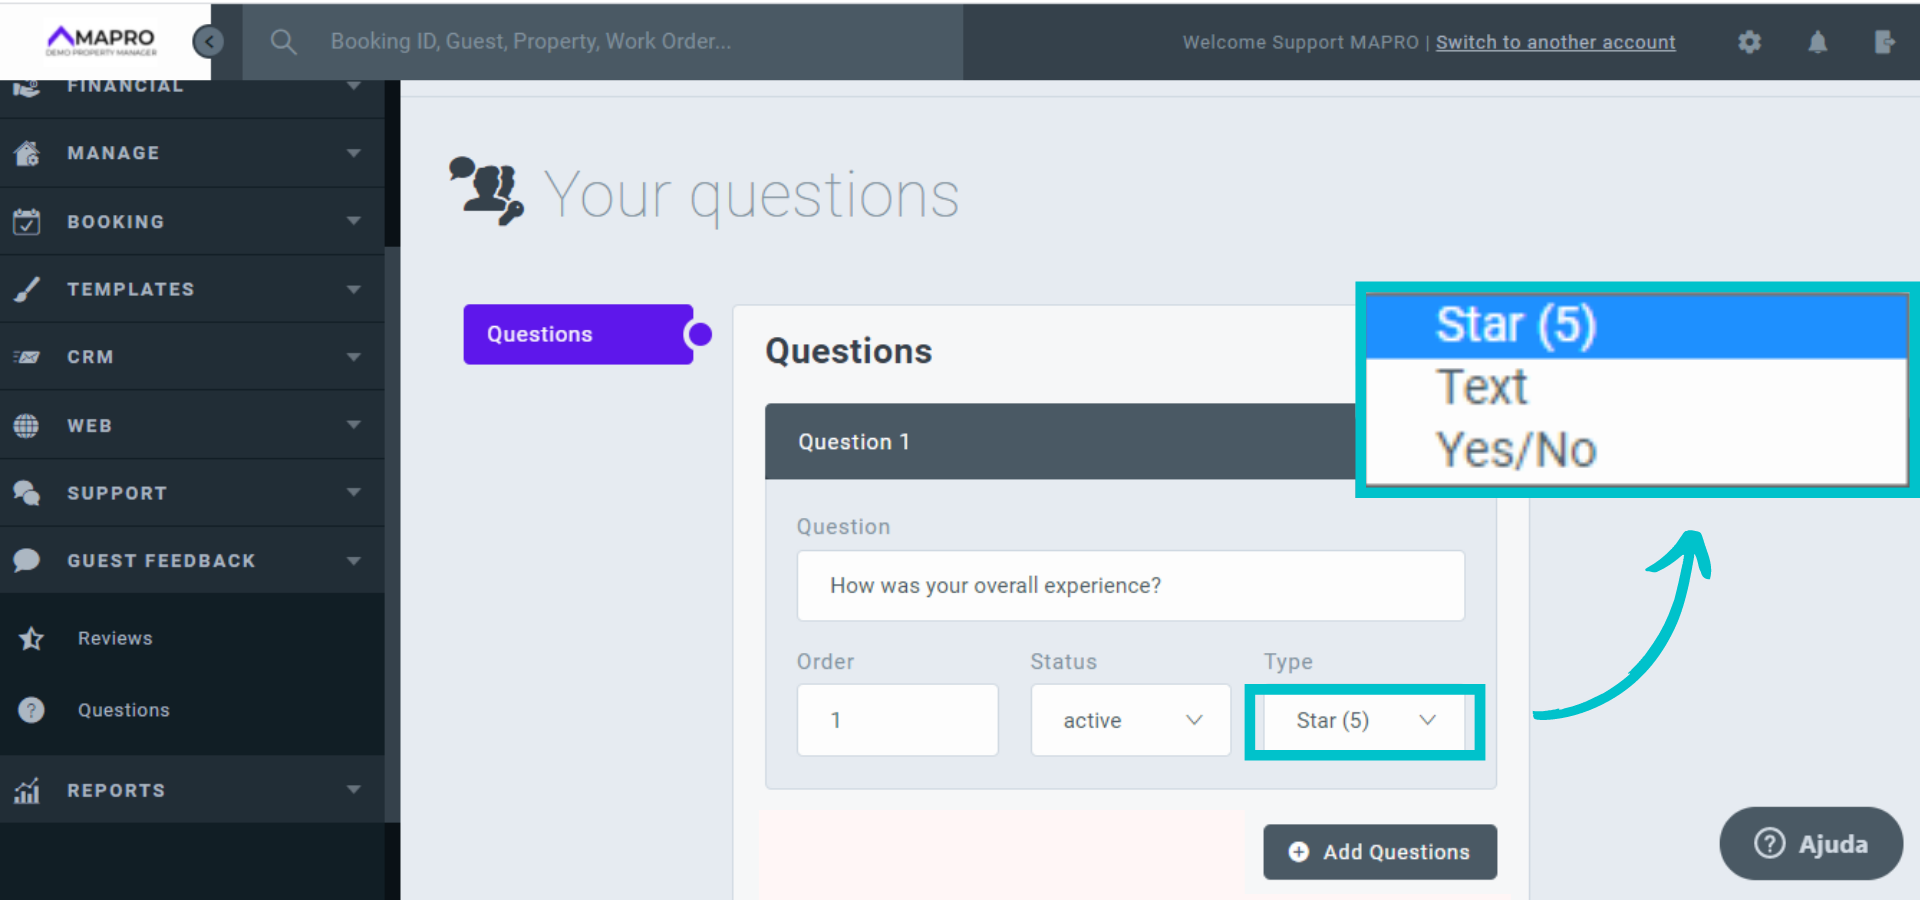
Task: Open the Status dropdown showing active
Action: 1130,720
